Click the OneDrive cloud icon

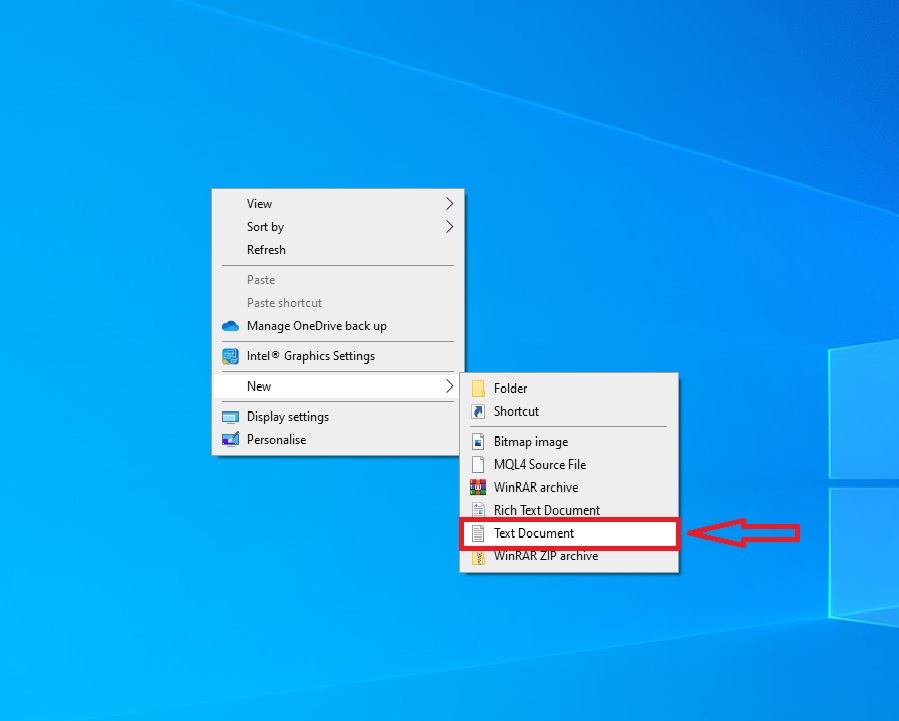(x=230, y=326)
